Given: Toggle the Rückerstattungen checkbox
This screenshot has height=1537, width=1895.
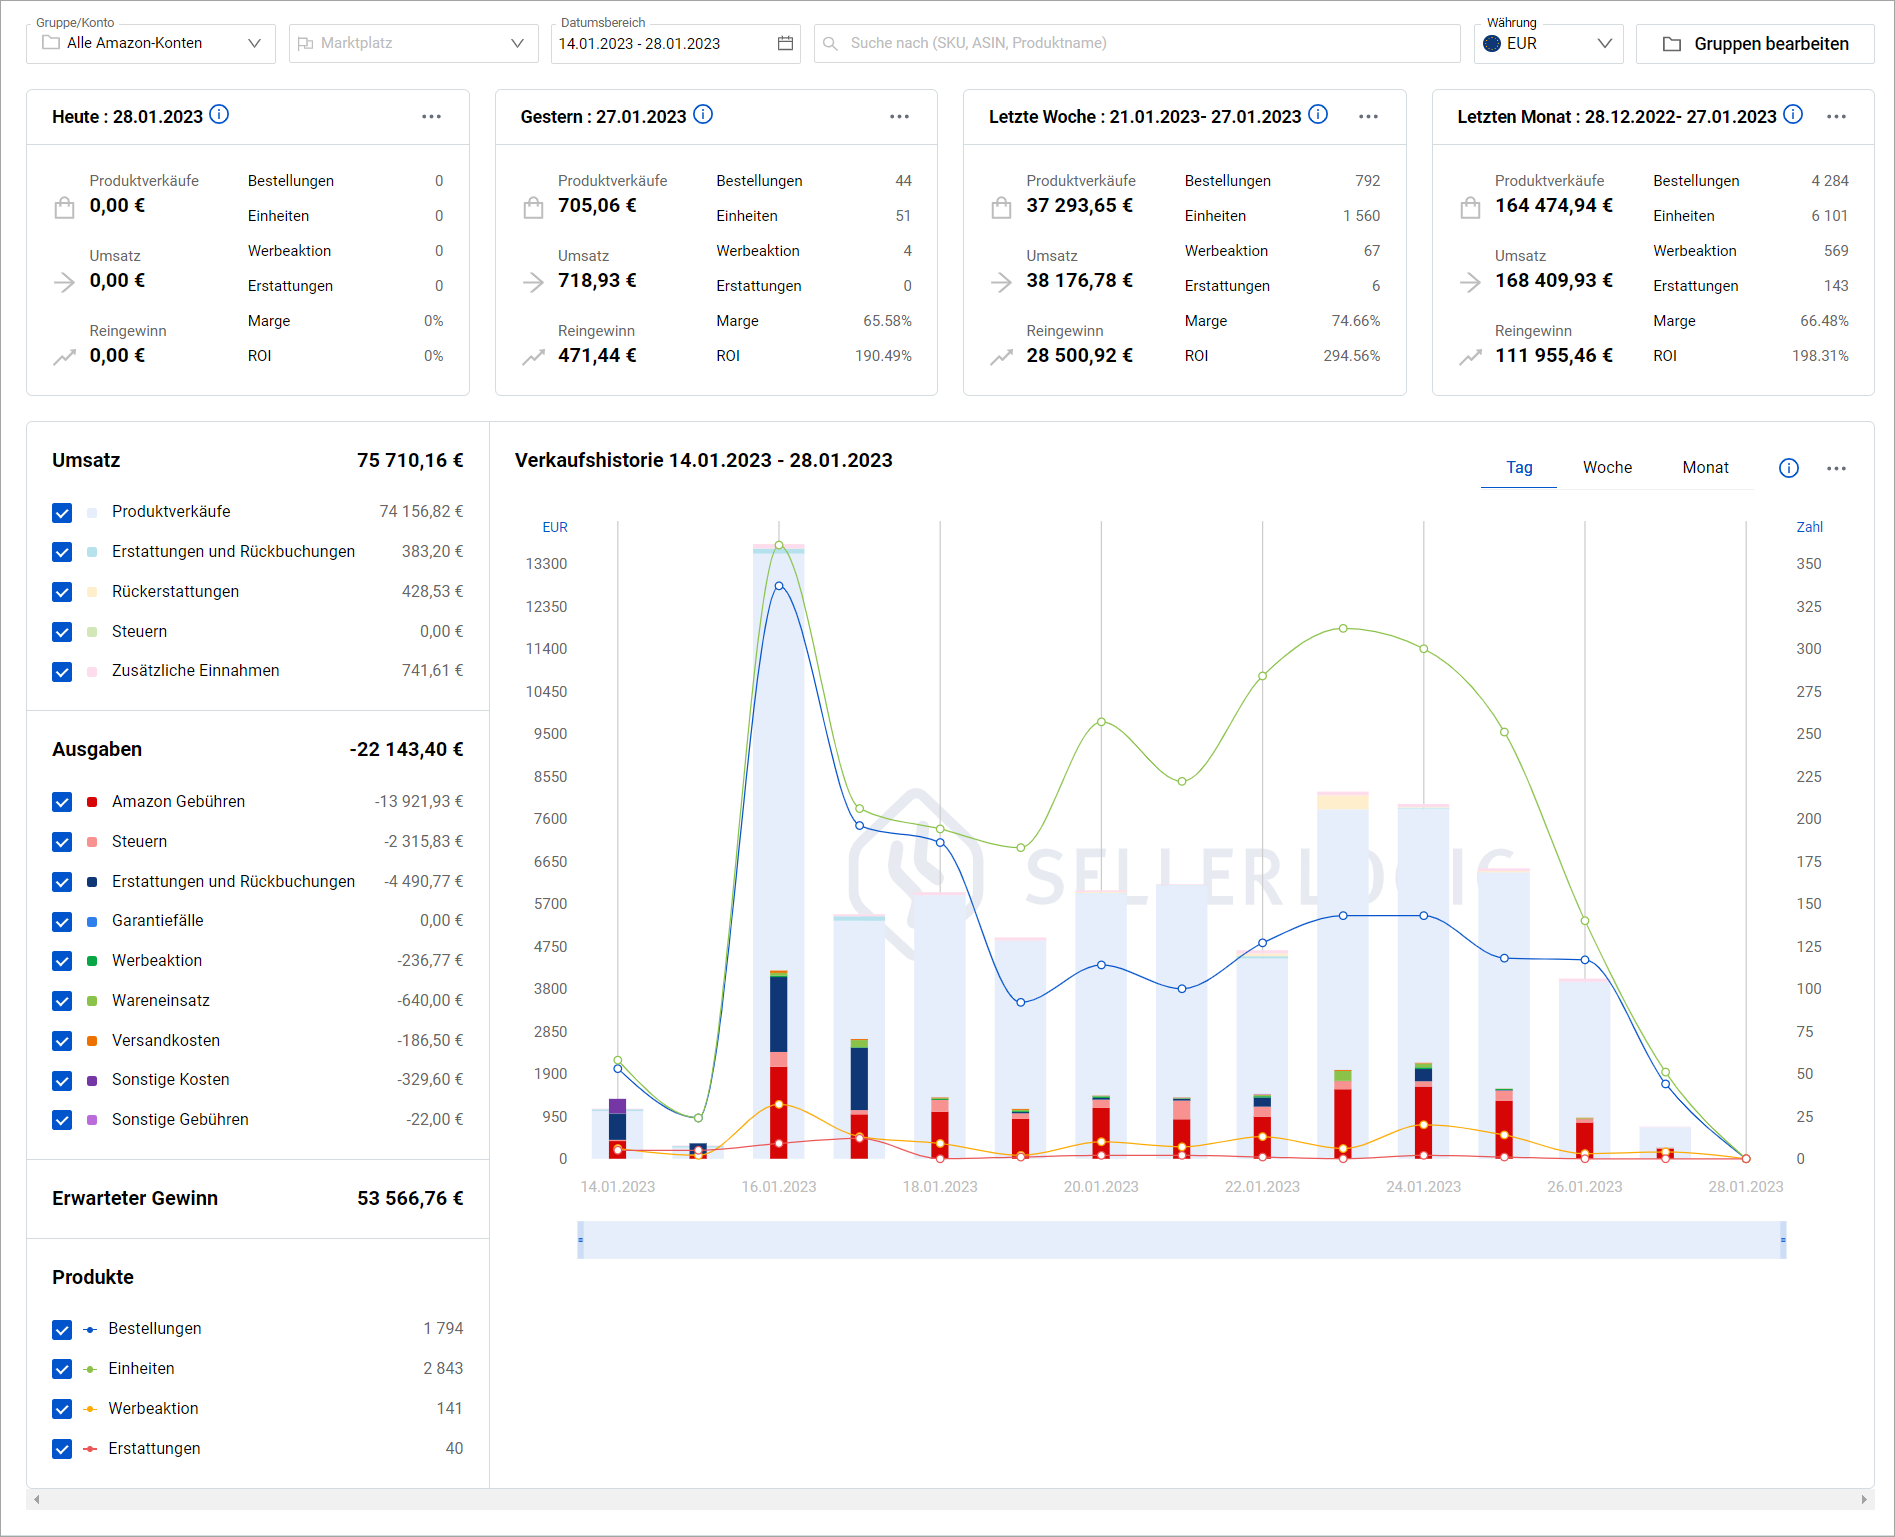Looking at the screenshot, I should [62, 592].
